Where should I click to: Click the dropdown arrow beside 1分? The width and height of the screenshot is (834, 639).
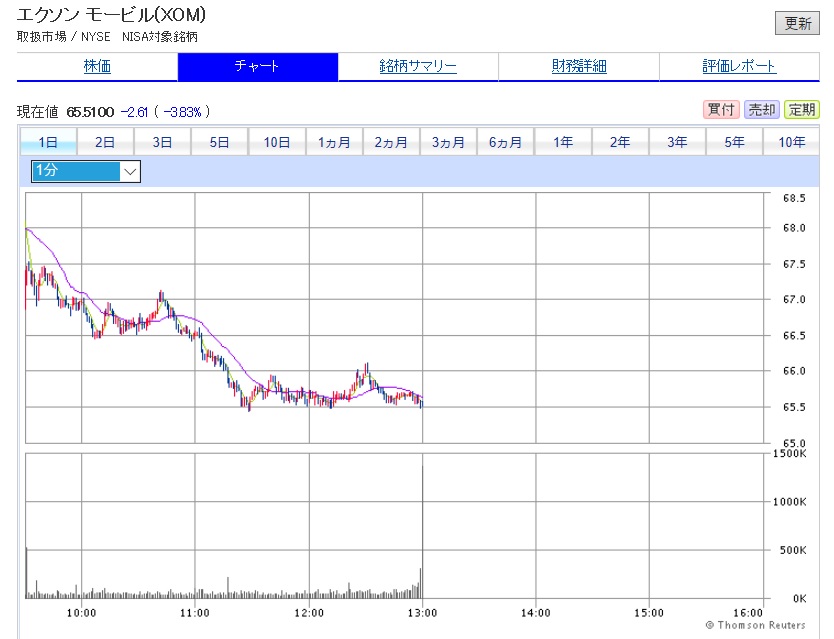[130, 171]
